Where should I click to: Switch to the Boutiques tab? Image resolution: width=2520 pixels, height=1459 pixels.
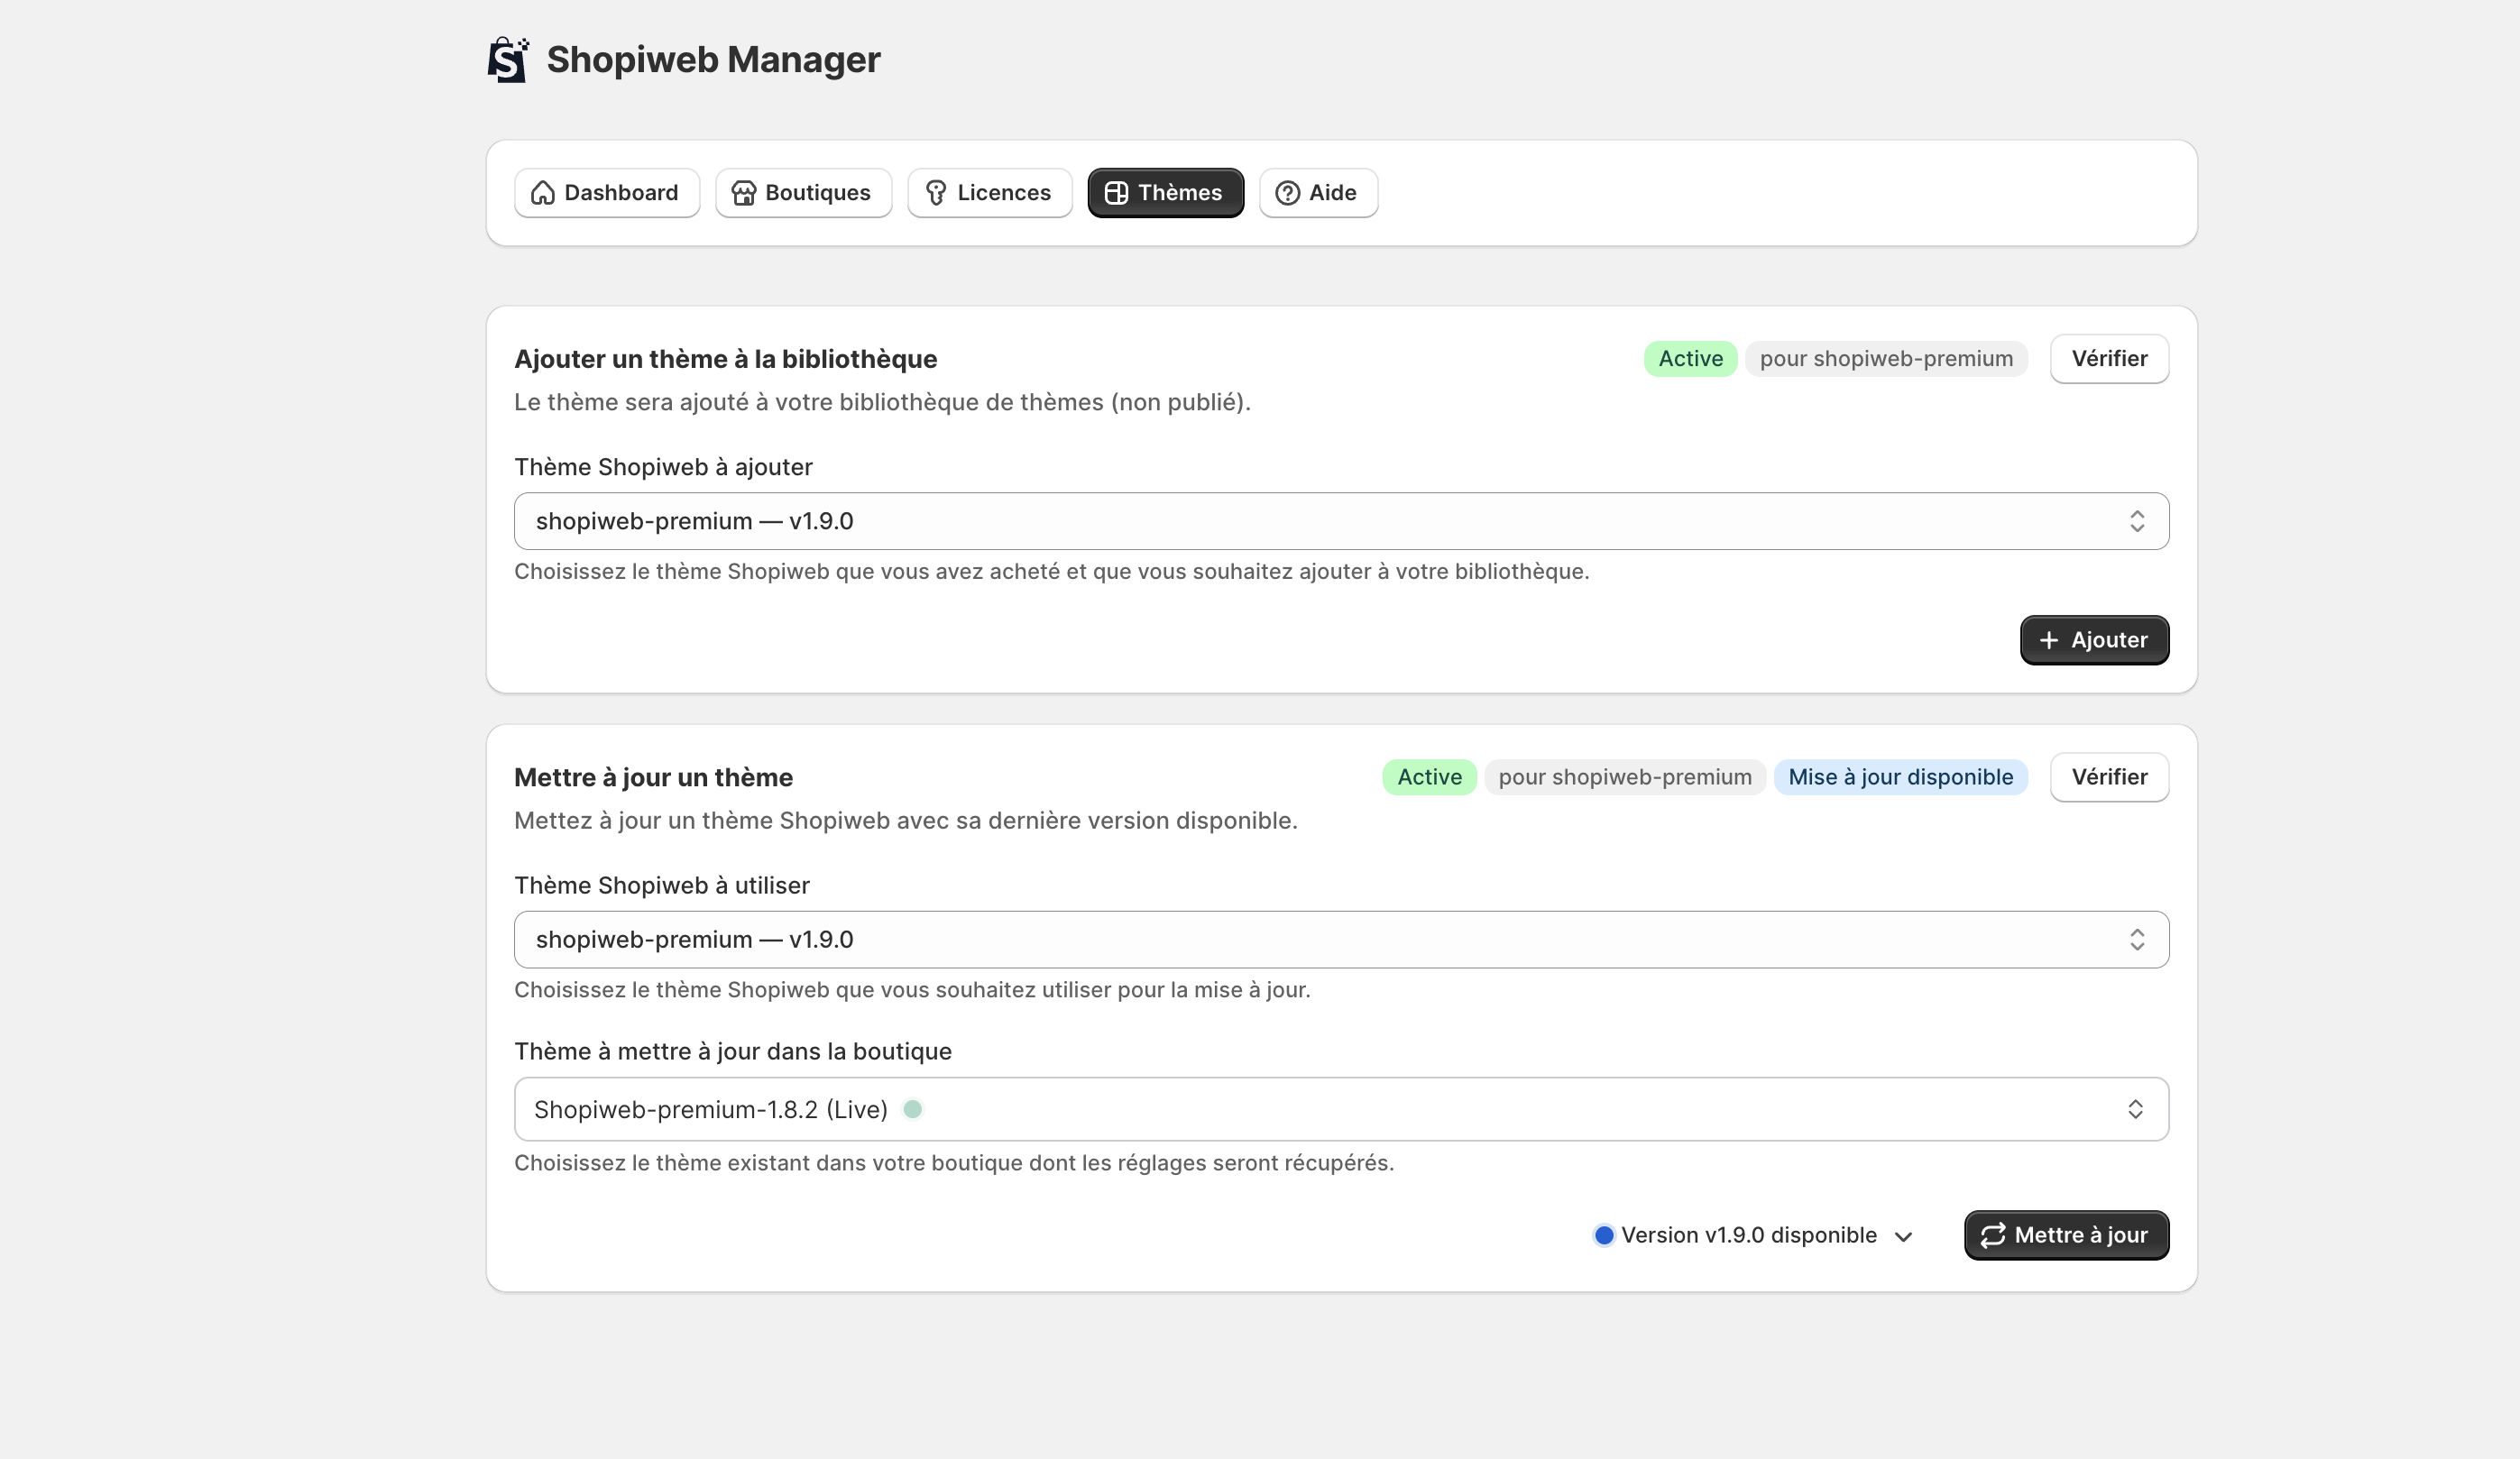point(803,193)
